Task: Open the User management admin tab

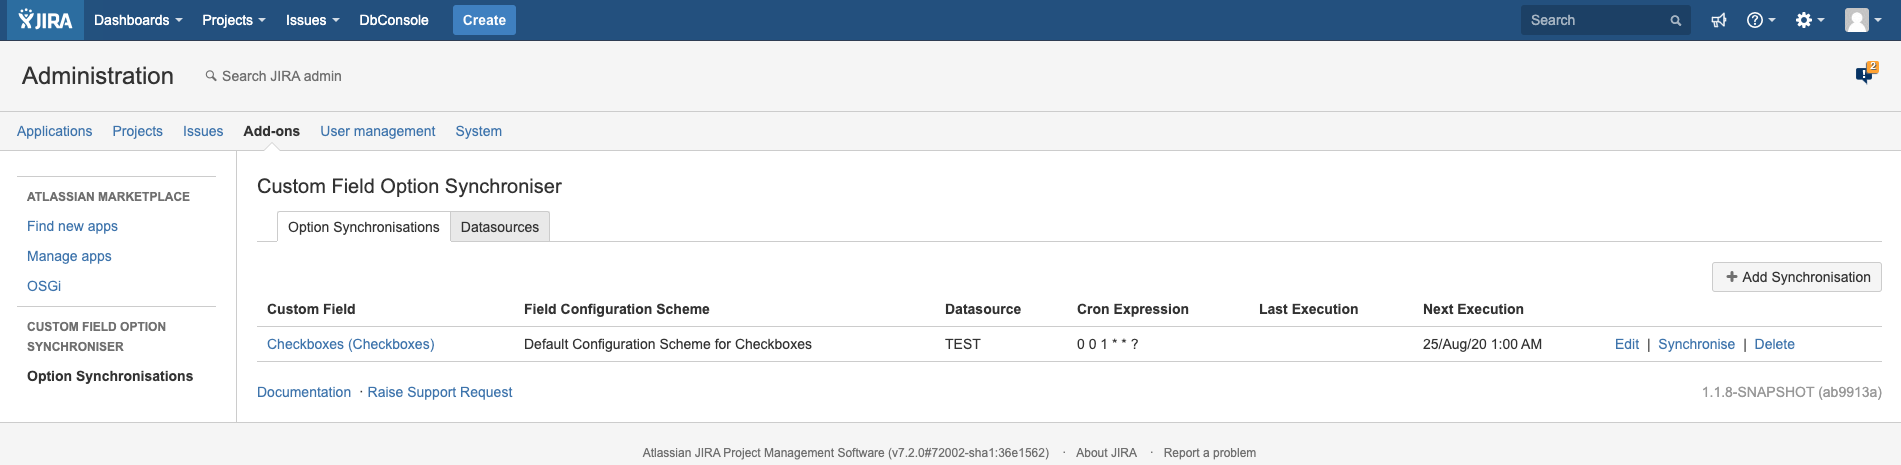Action: (x=377, y=131)
